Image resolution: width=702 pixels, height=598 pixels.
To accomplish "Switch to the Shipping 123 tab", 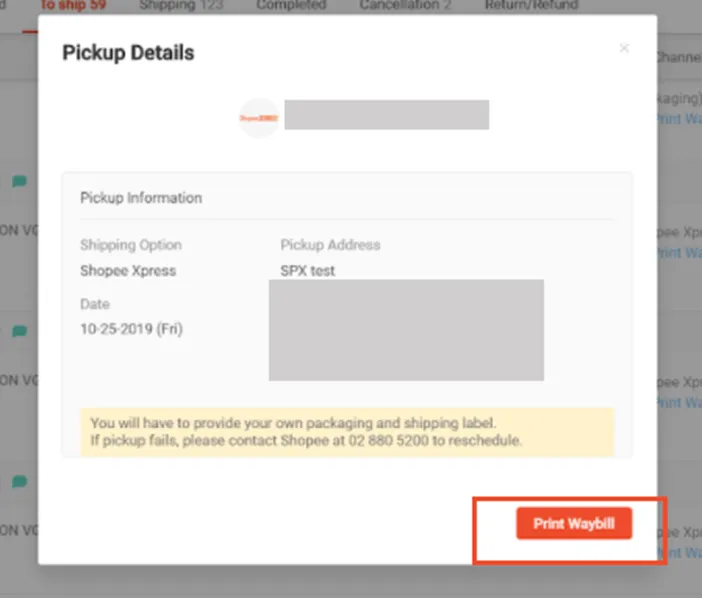I will [180, 5].
